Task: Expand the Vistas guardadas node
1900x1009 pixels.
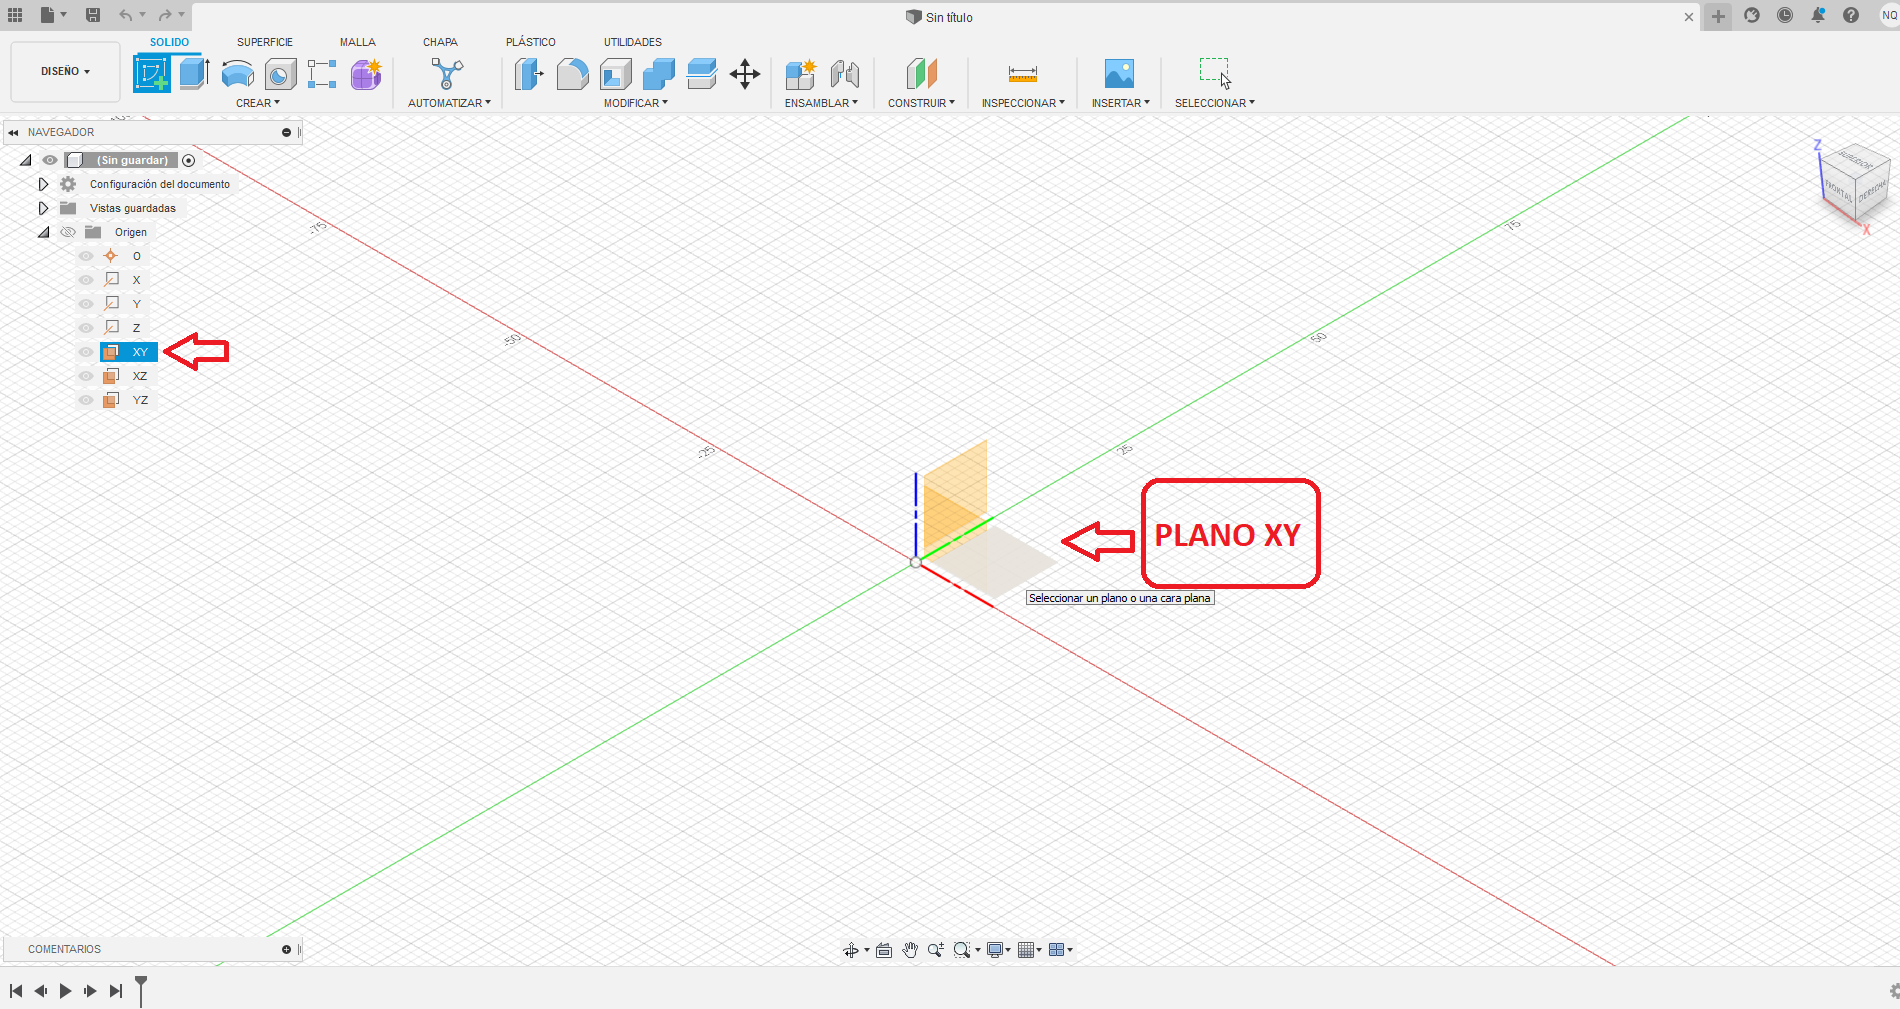Action: click(x=43, y=208)
